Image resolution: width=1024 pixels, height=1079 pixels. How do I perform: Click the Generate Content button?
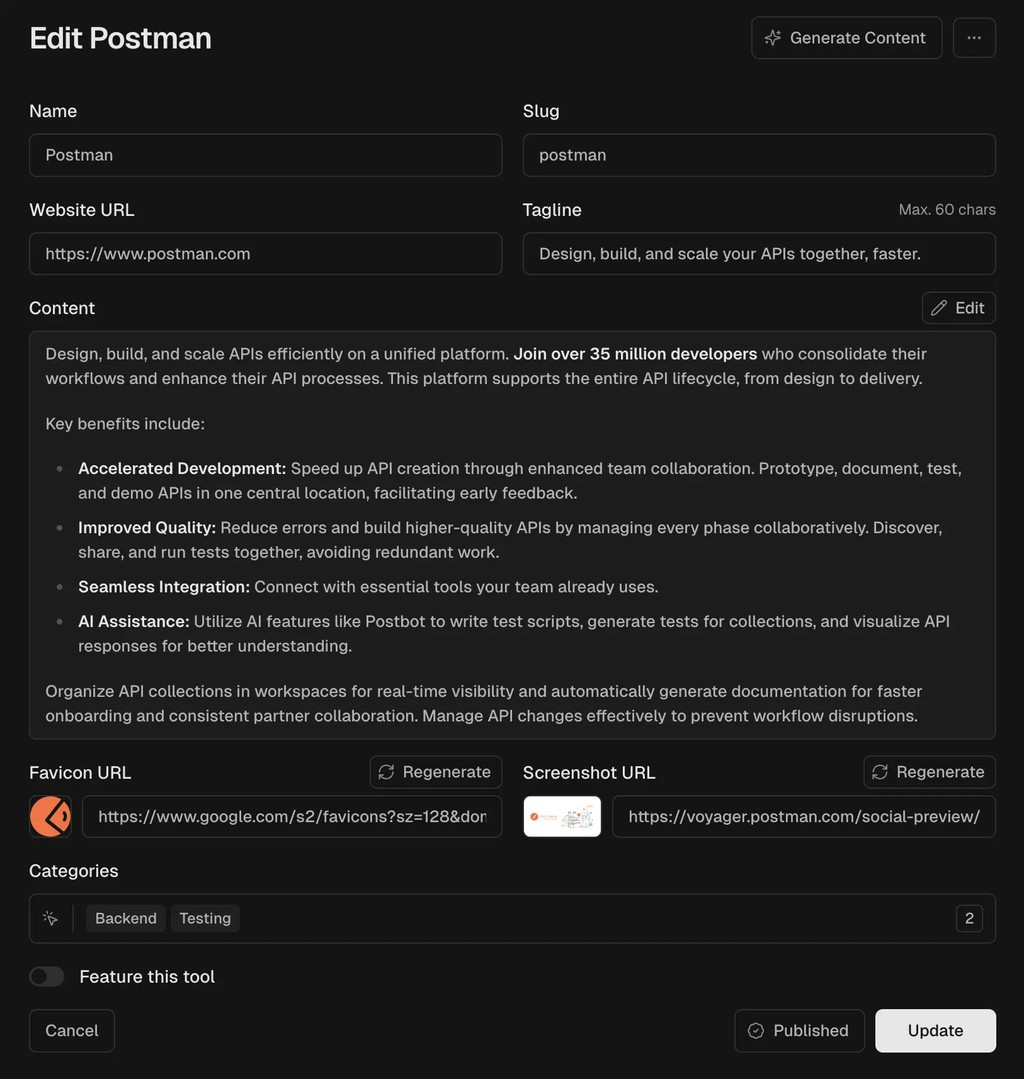[x=846, y=37]
